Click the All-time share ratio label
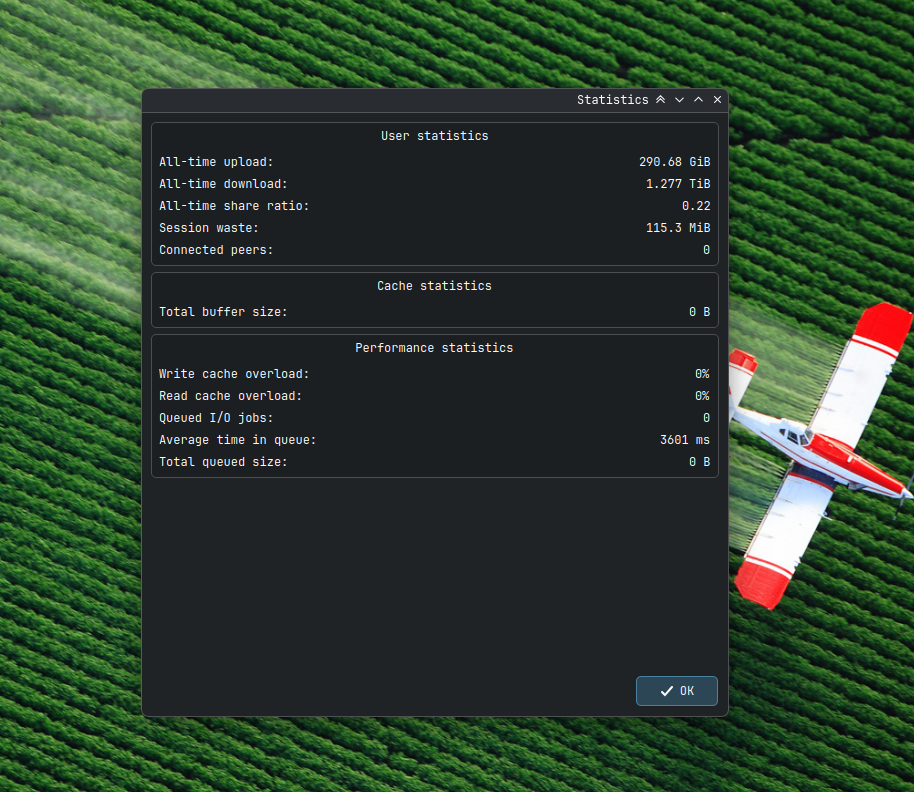The width and height of the screenshot is (914, 792). click(234, 206)
